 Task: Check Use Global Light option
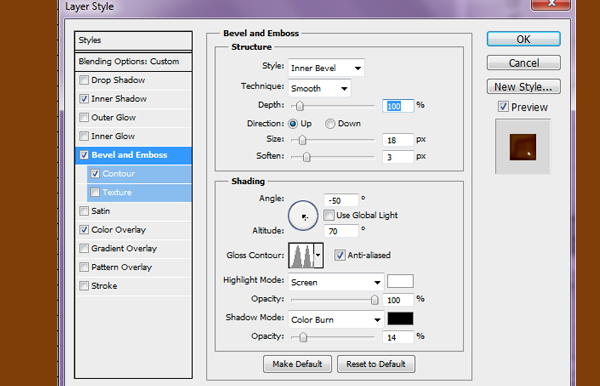pos(329,215)
